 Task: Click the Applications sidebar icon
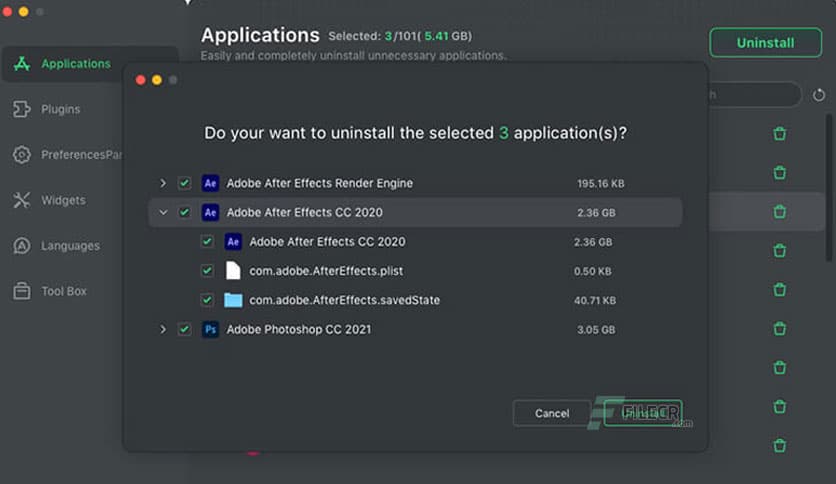tap(22, 64)
